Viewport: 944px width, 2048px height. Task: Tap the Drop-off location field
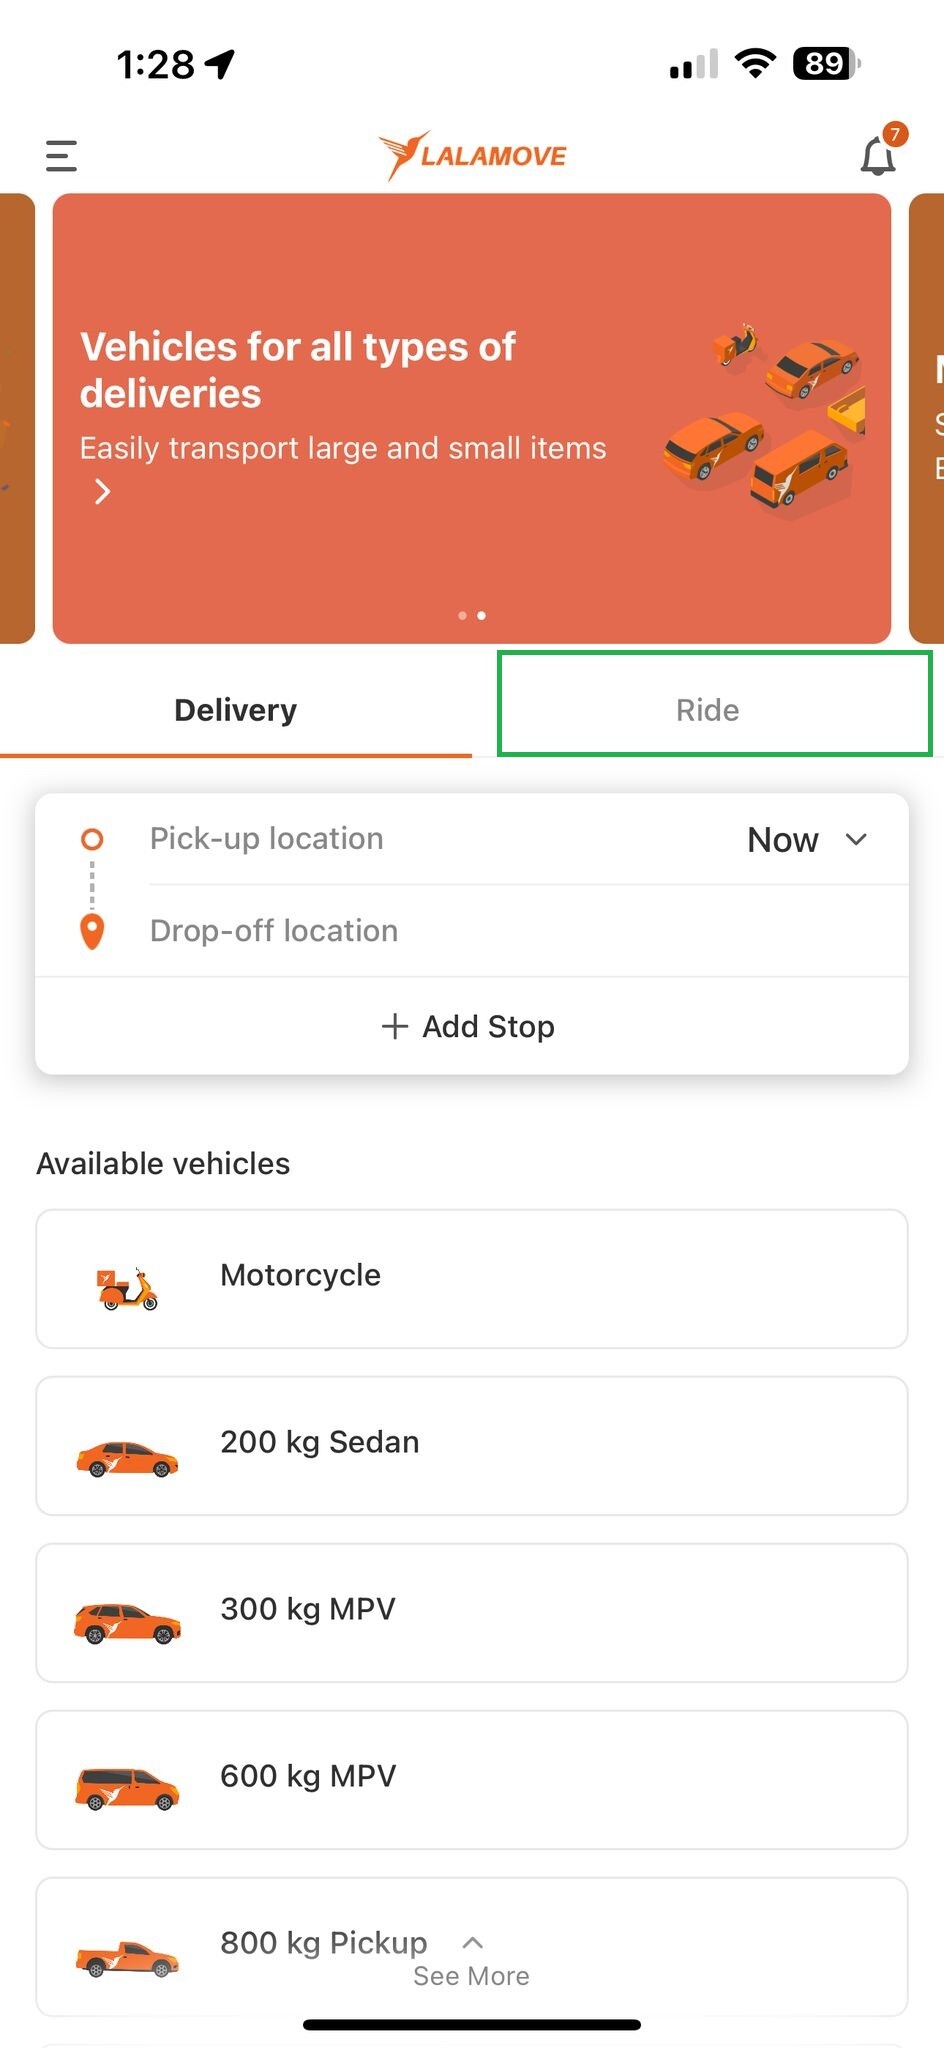[527, 931]
